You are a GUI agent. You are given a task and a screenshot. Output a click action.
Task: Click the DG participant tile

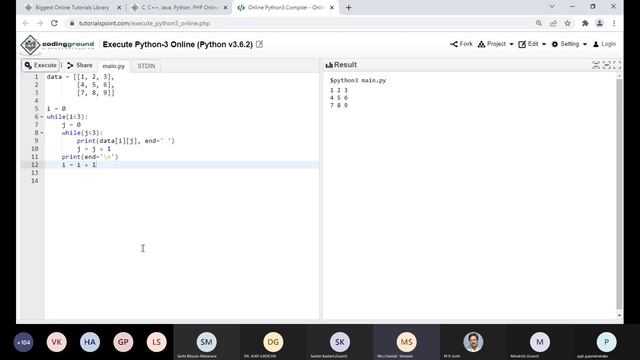click(273, 342)
